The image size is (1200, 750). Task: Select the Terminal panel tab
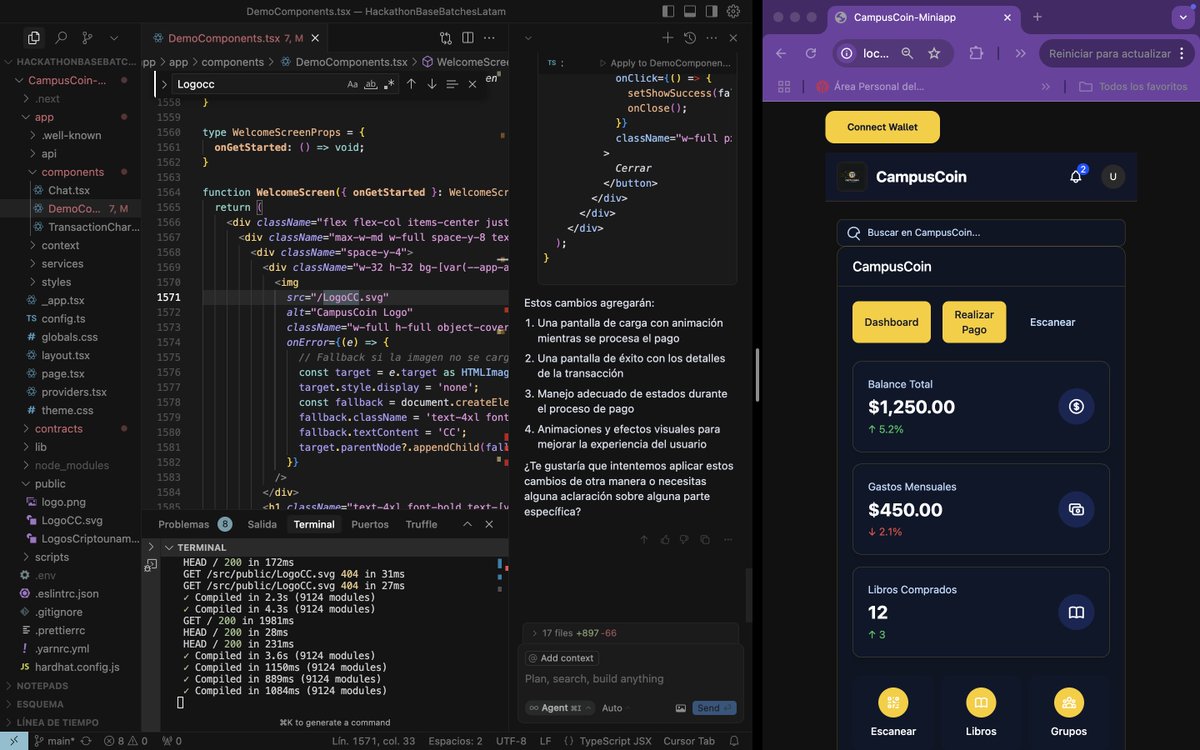[314, 524]
